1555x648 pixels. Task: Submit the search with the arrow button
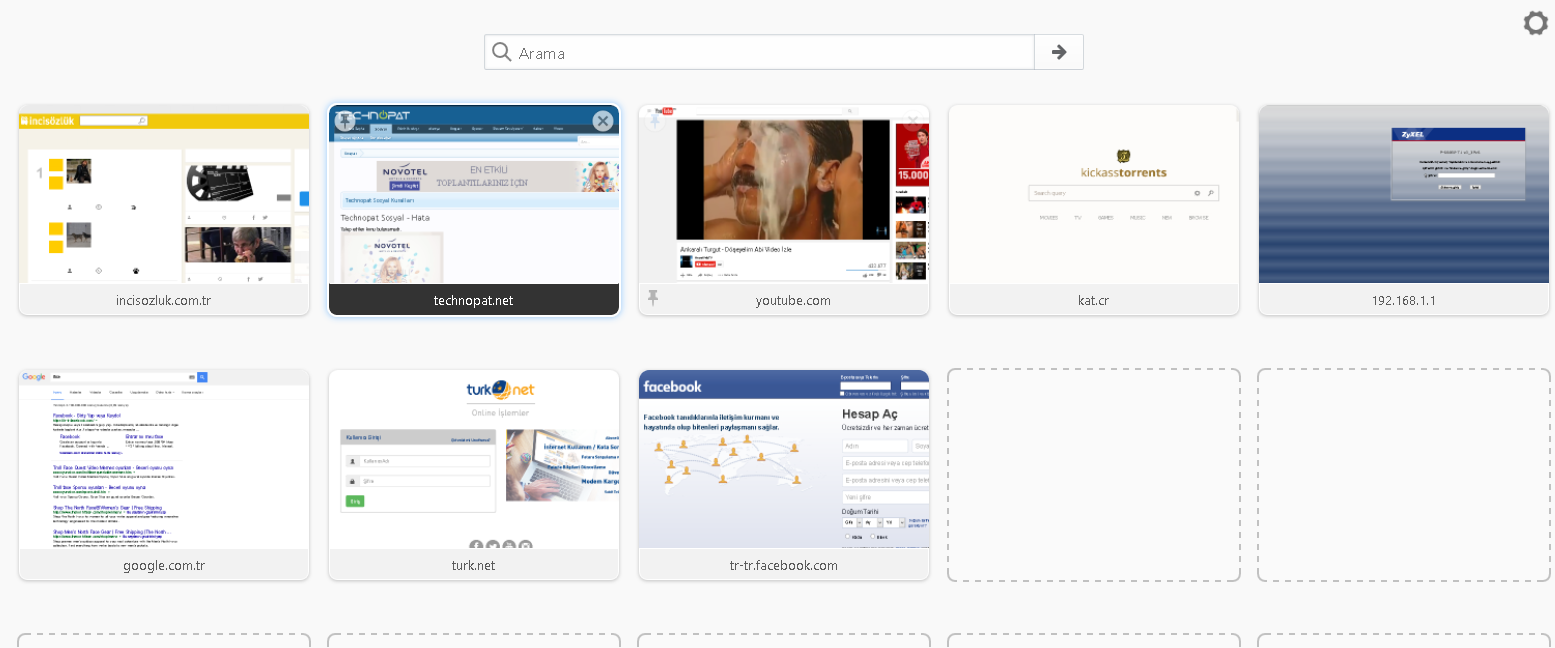[1059, 52]
